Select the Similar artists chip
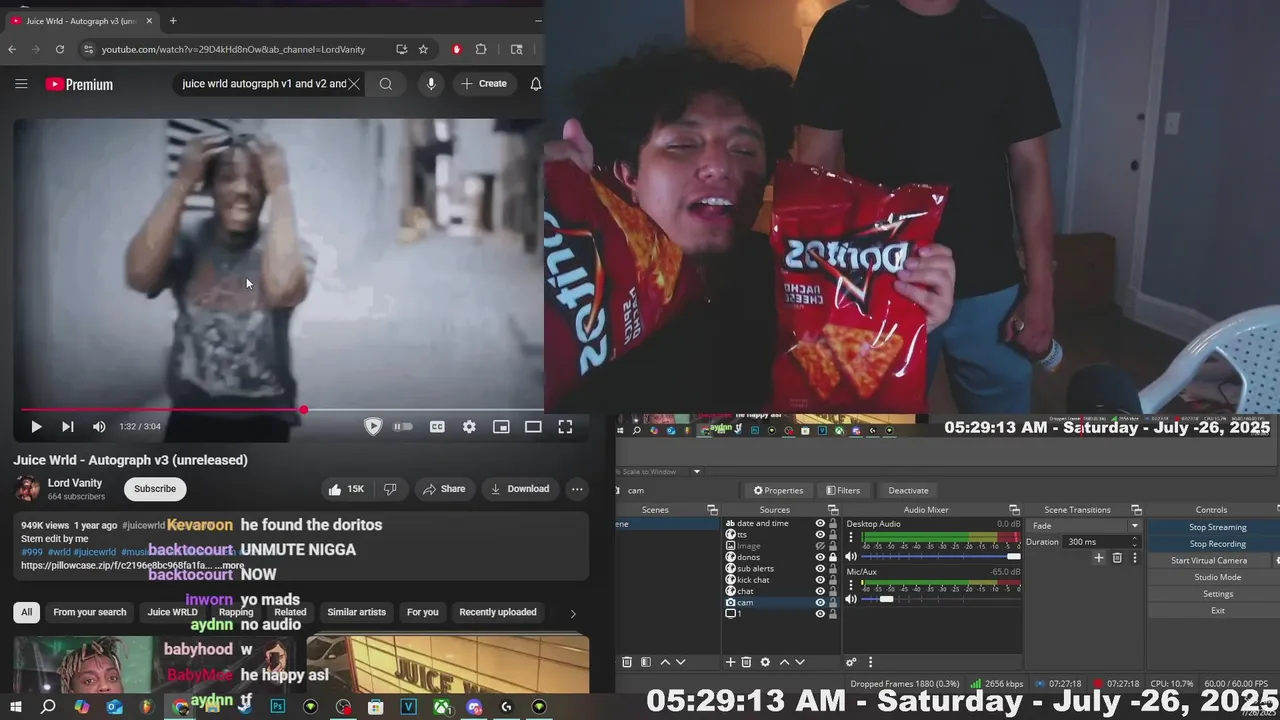The image size is (1280, 720). [356, 612]
